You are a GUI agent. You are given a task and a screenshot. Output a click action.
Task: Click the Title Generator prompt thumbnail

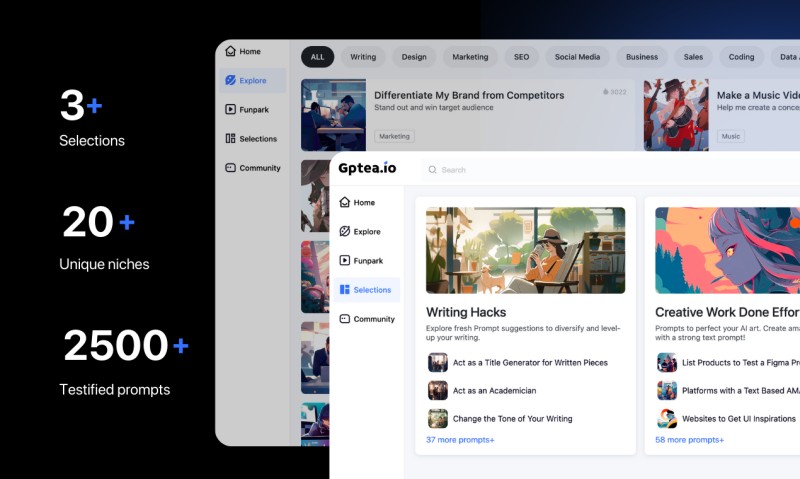tap(437, 362)
